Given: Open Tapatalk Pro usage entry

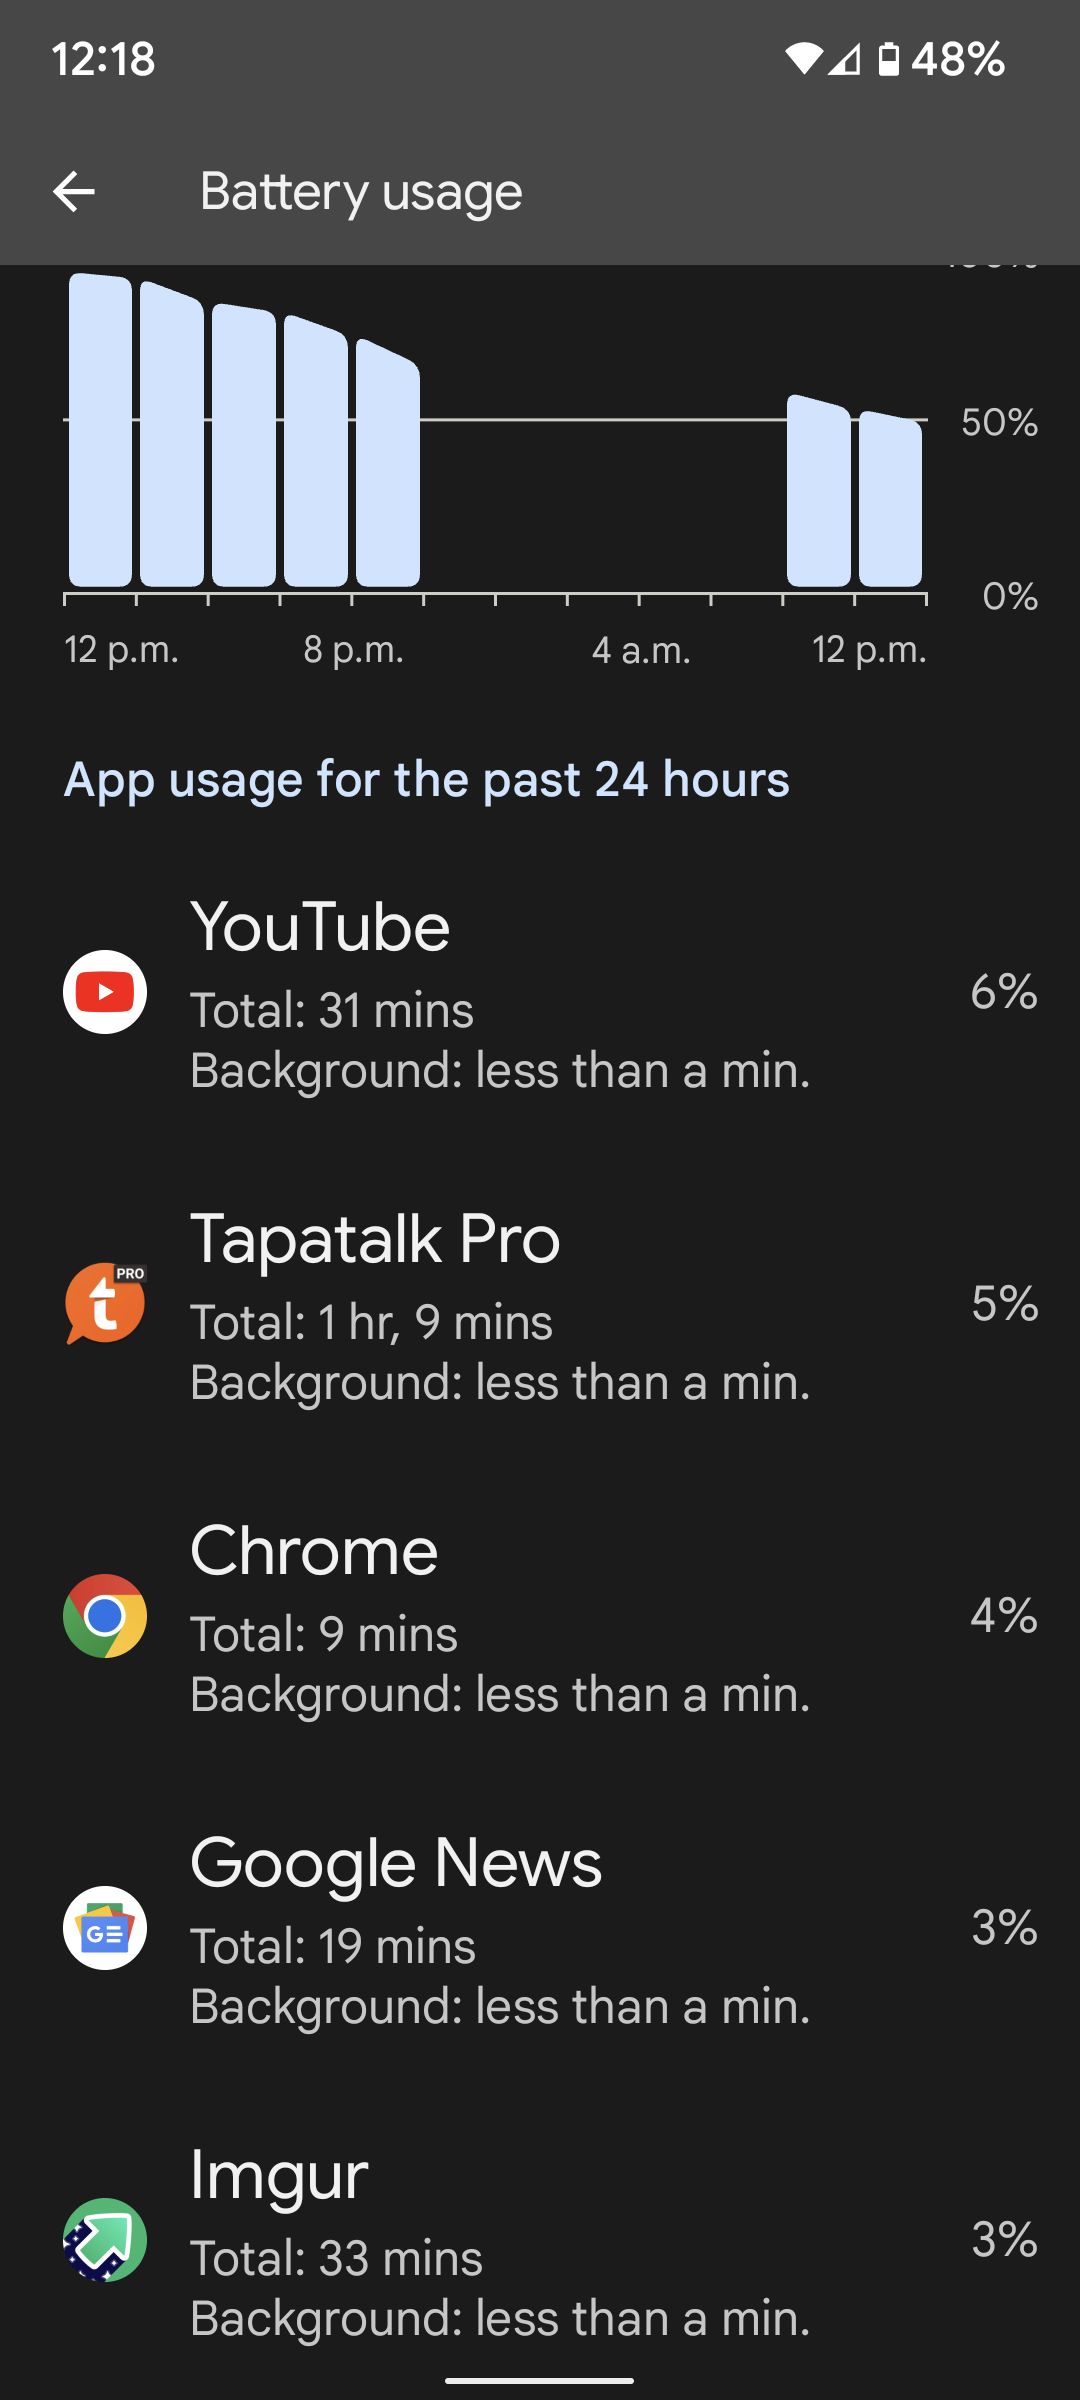Looking at the screenshot, I should [x=540, y=1304].
